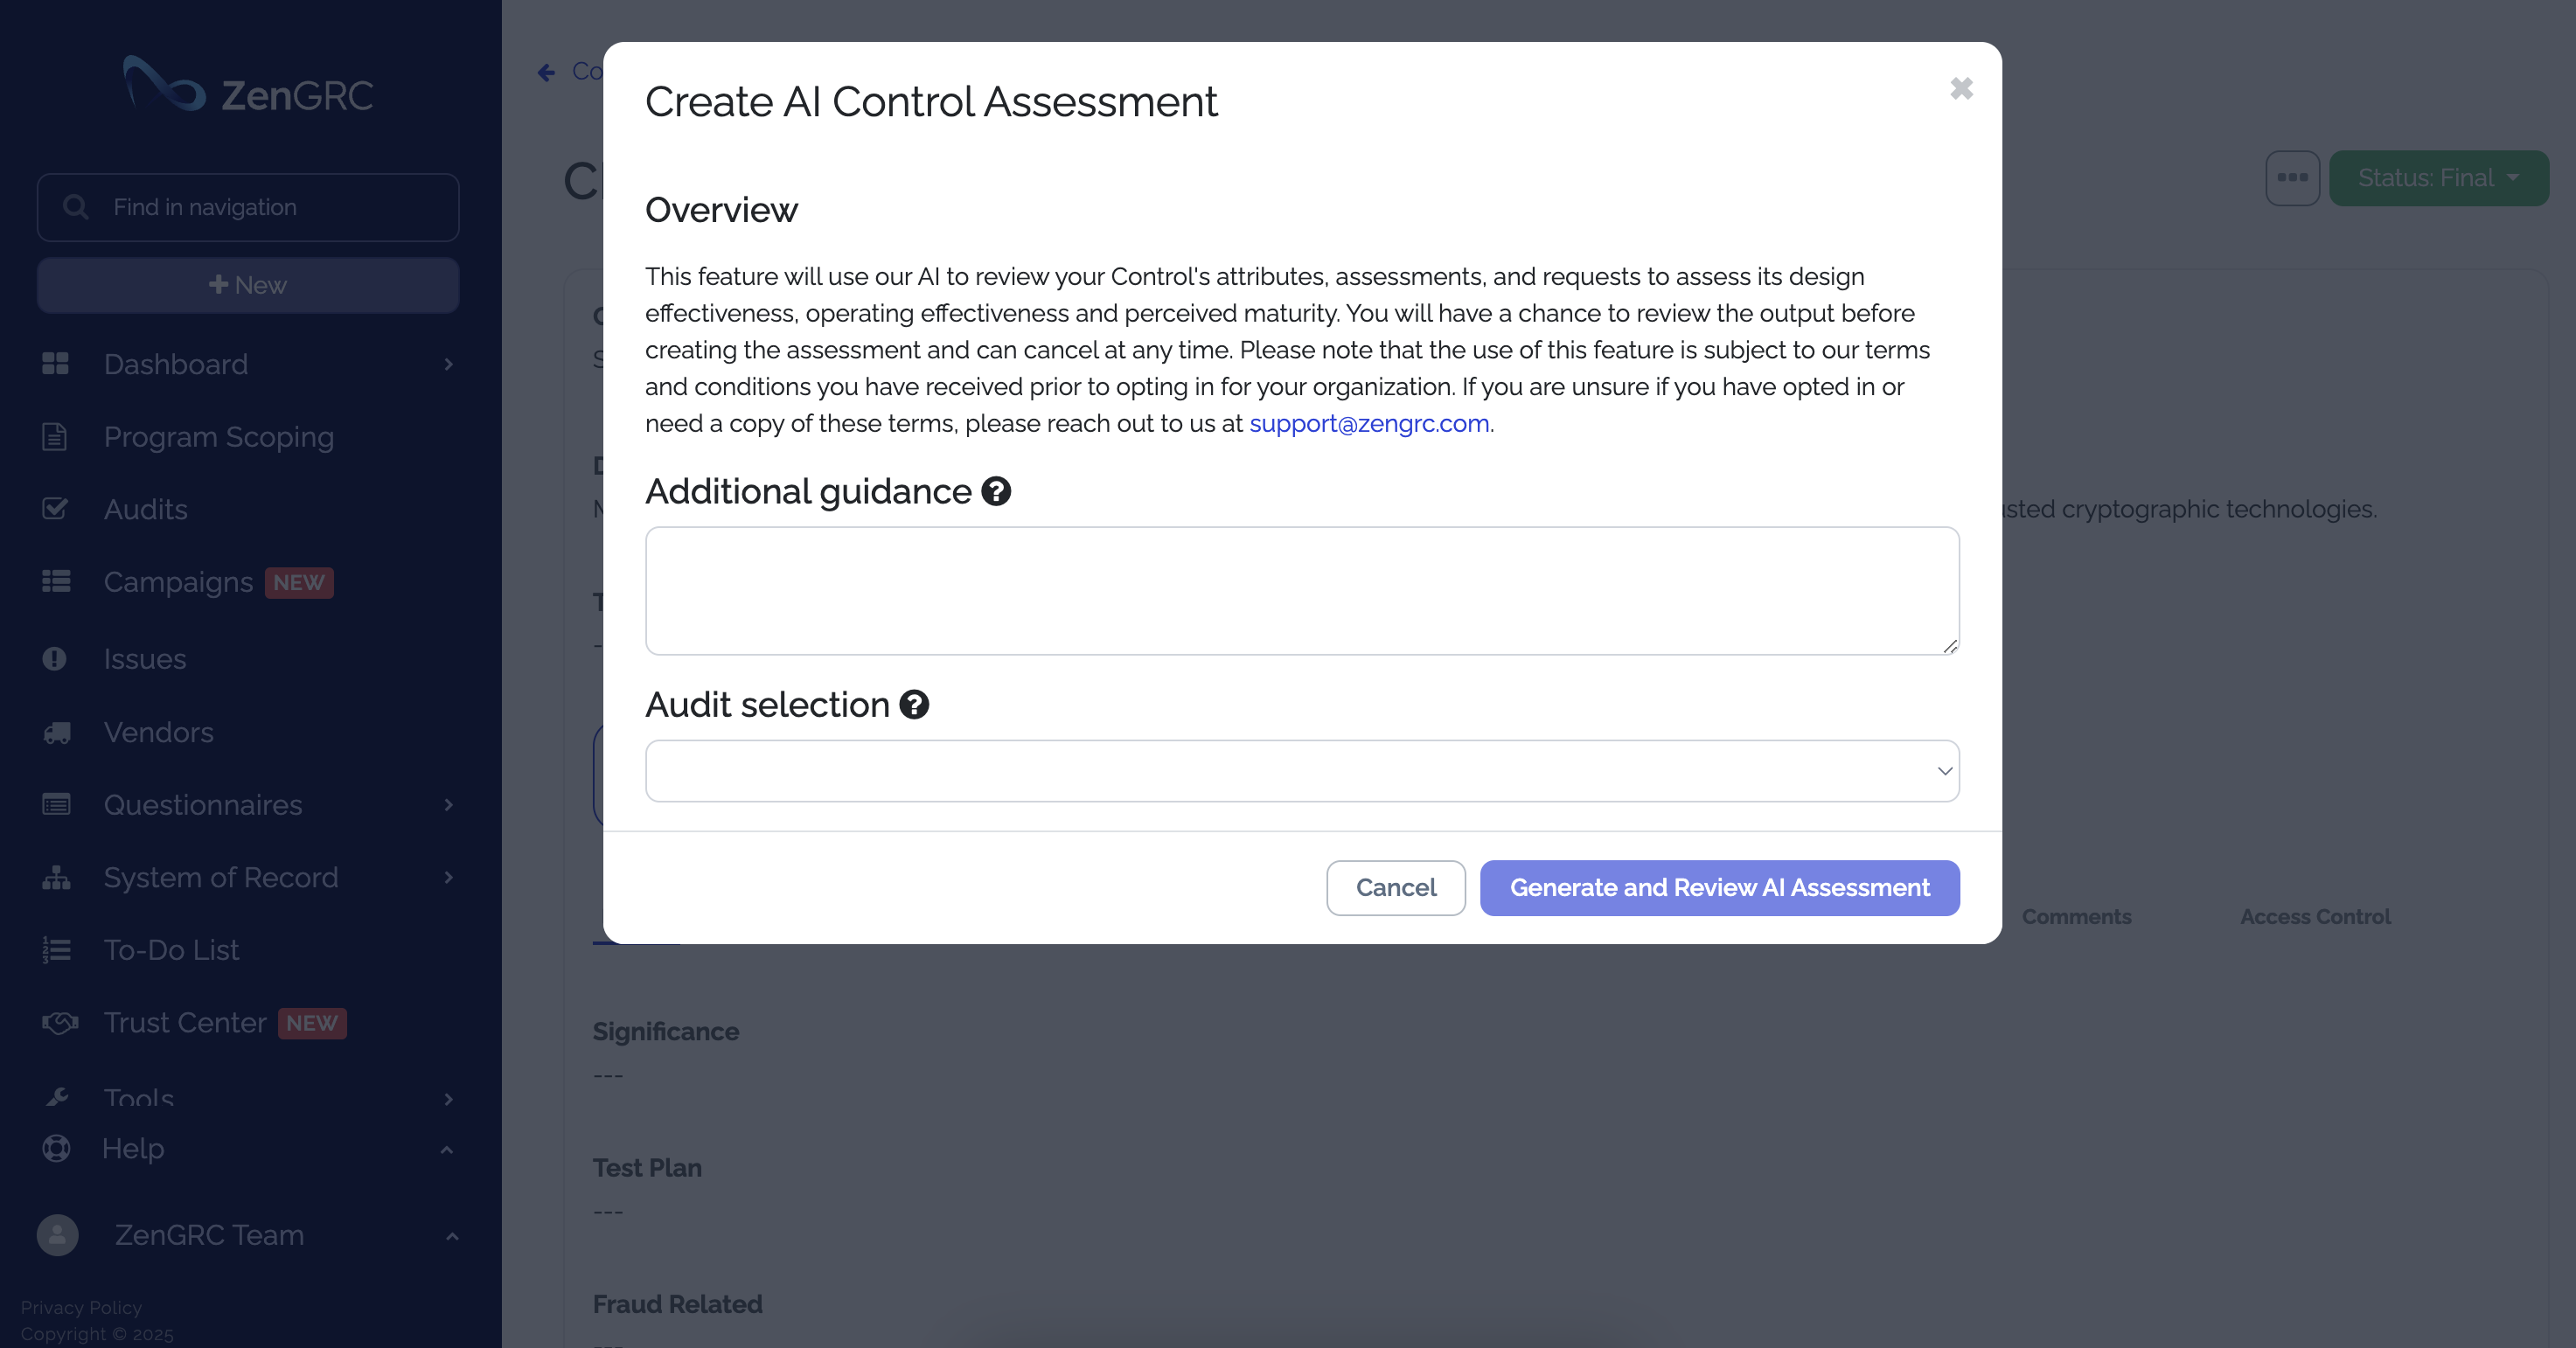Click the Issues exclamation icon
The image size is (2576, 1348).
tap(55, 659)
